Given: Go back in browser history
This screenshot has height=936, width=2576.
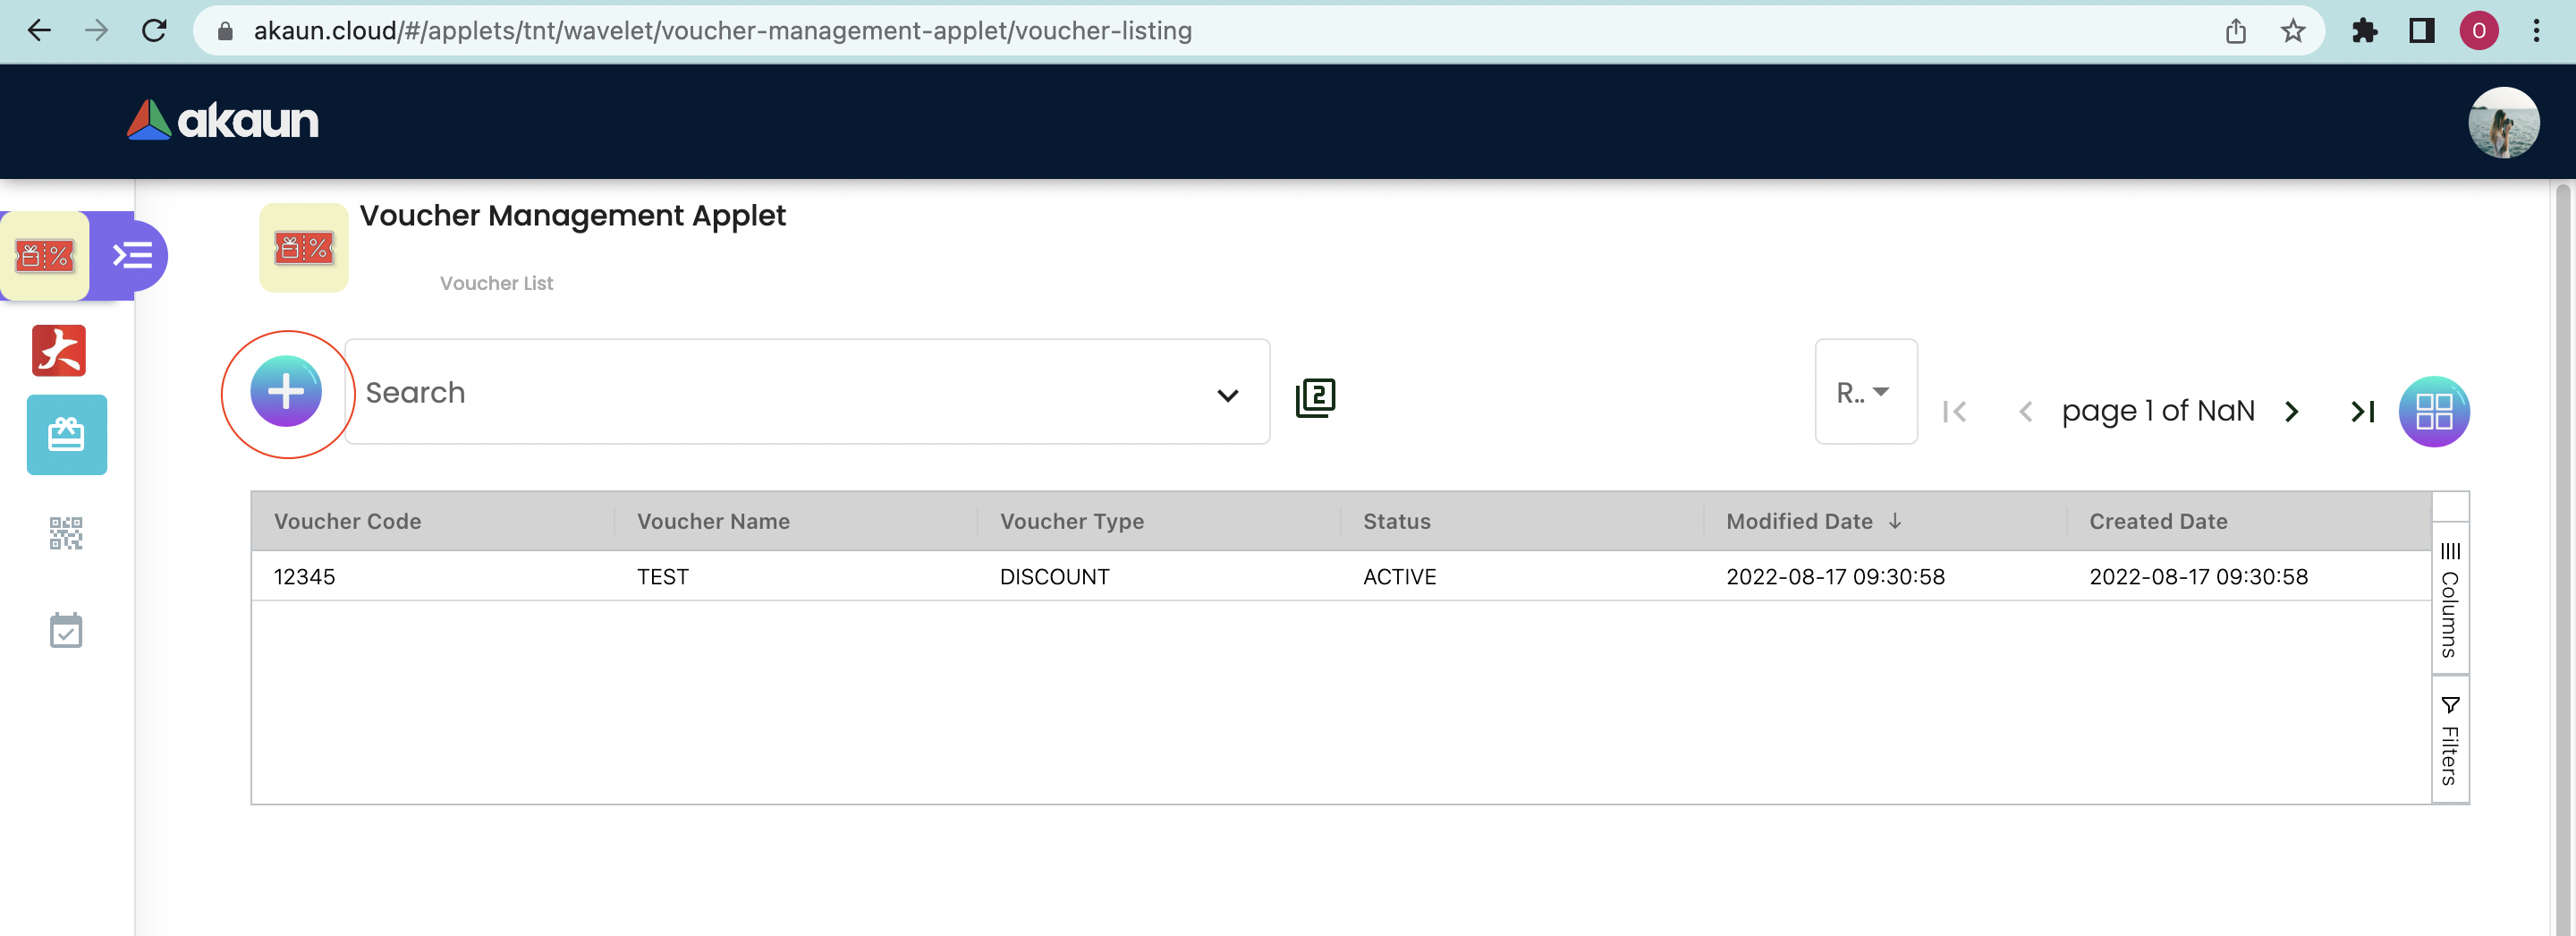Looking at the screenshot, I should click(39, 31).
